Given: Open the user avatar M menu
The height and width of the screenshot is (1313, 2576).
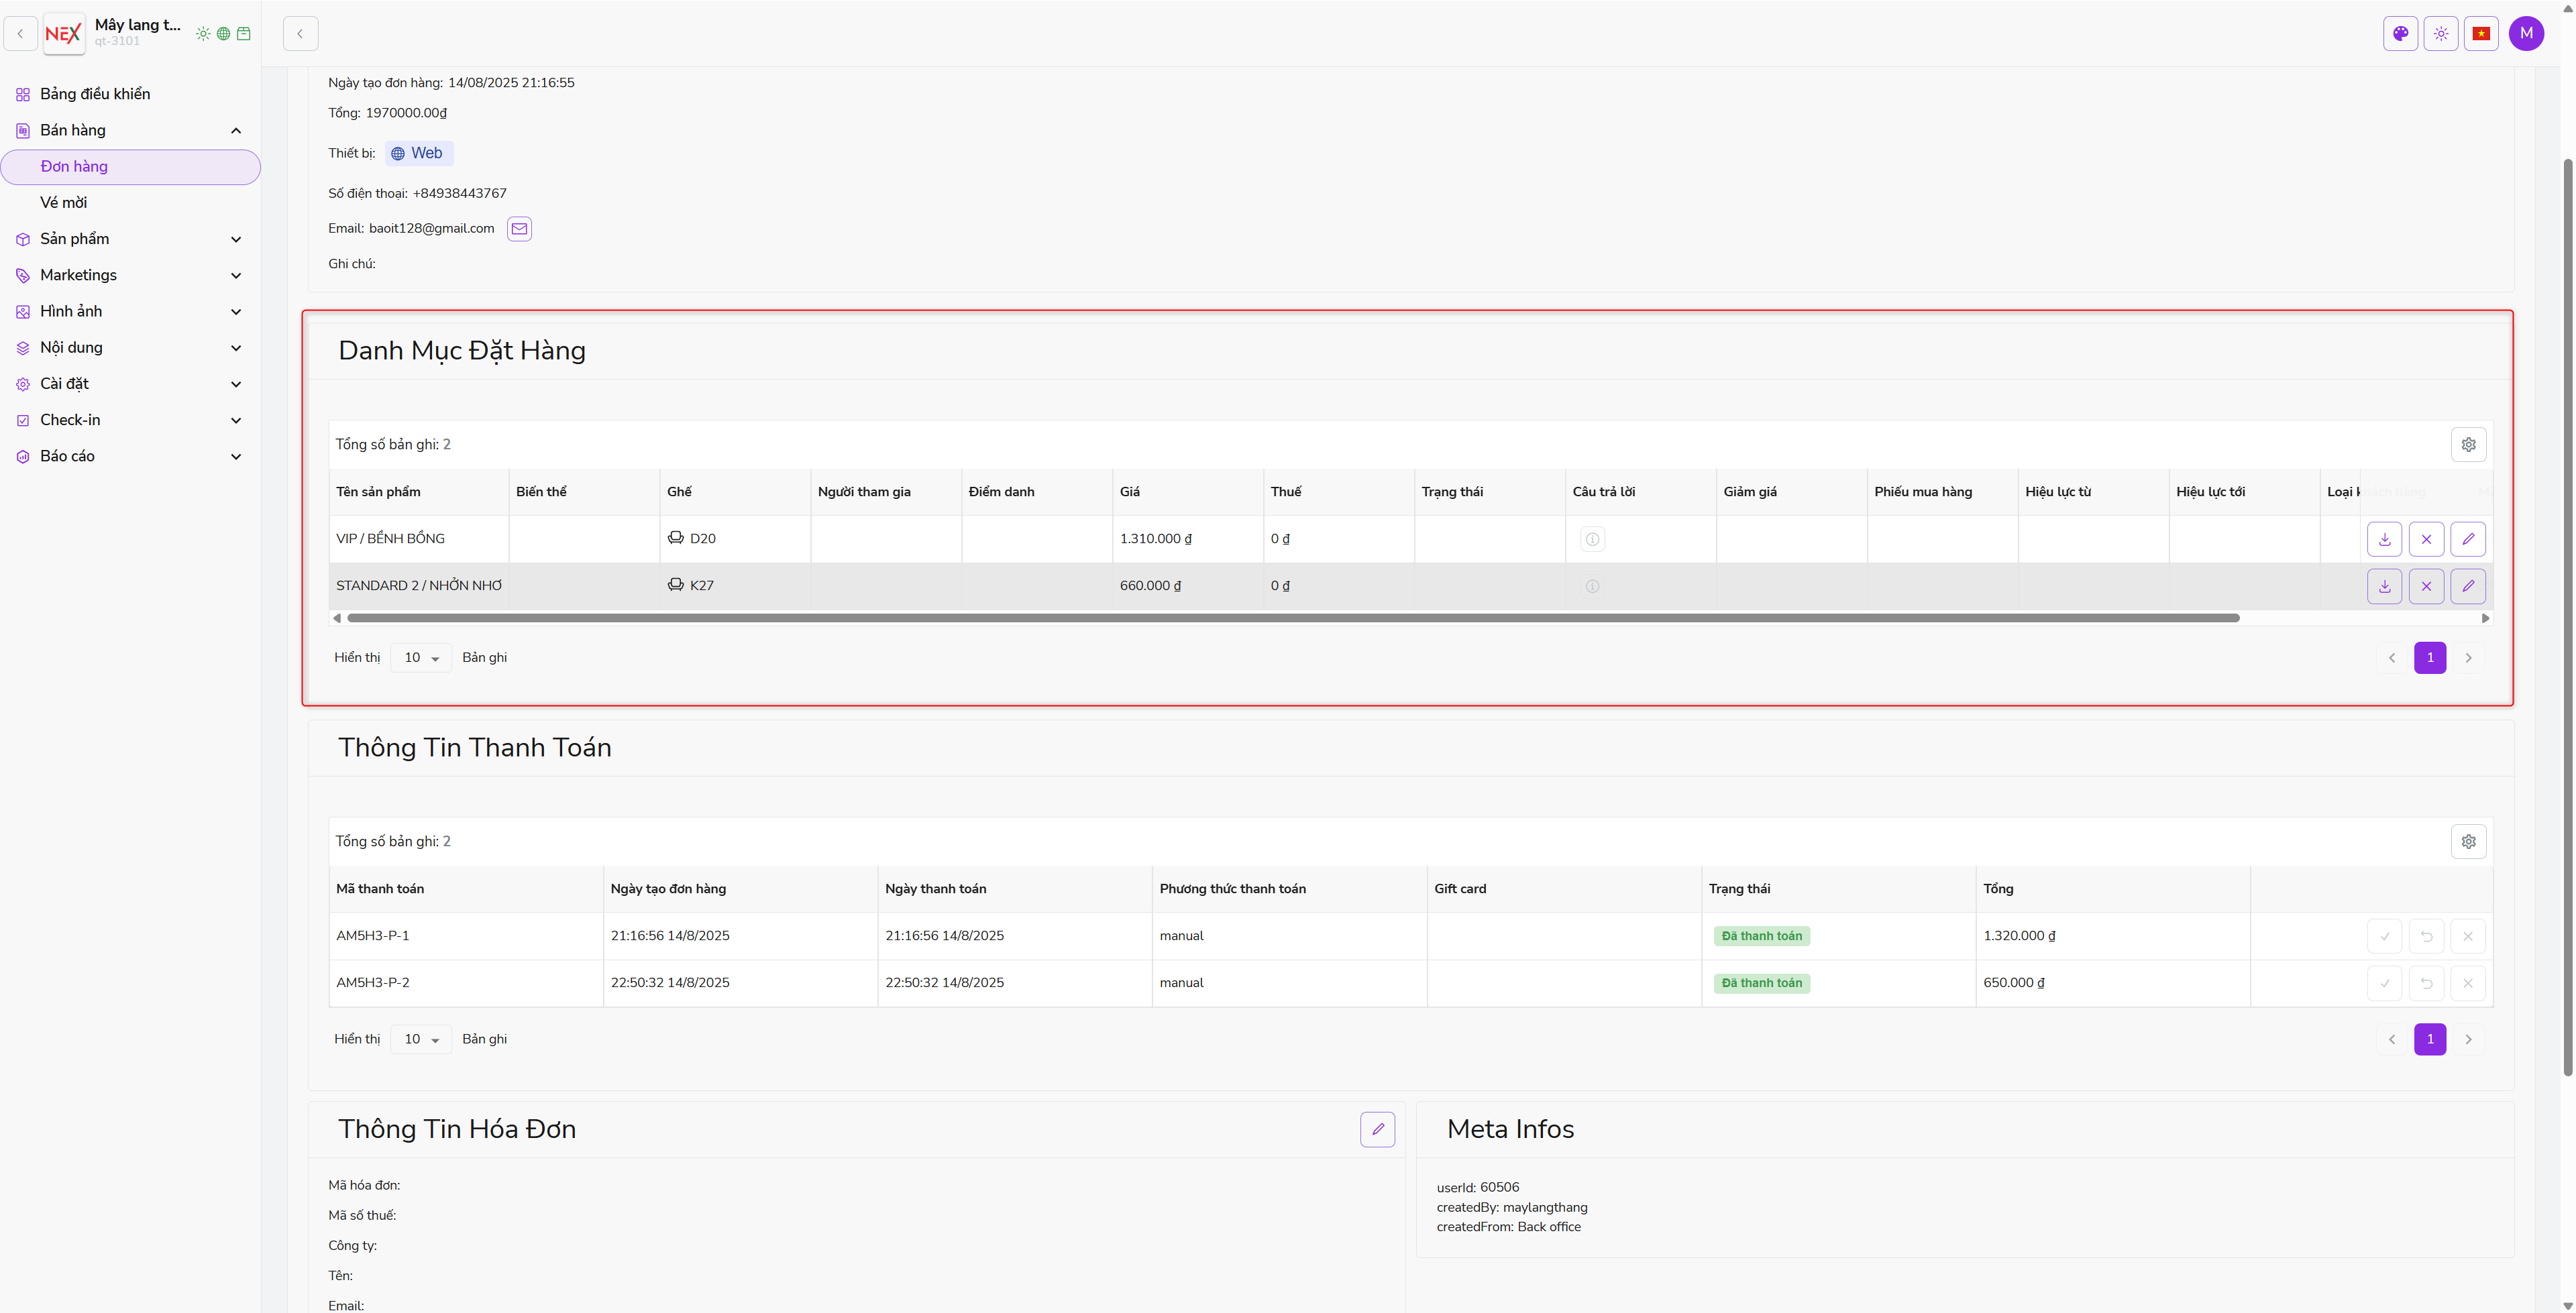Looking at the screenshot, I should (2526, 34).
